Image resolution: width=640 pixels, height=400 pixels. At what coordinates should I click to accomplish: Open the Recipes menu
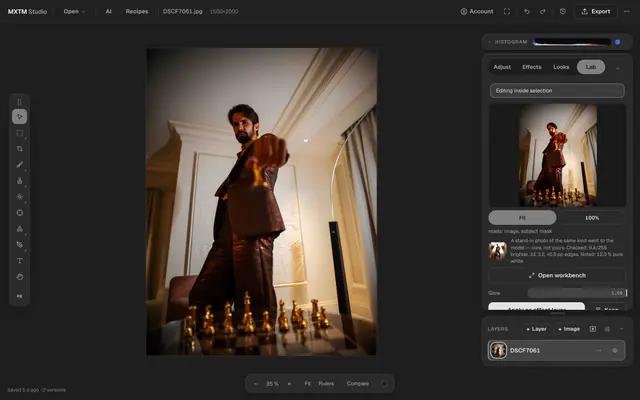137,11
